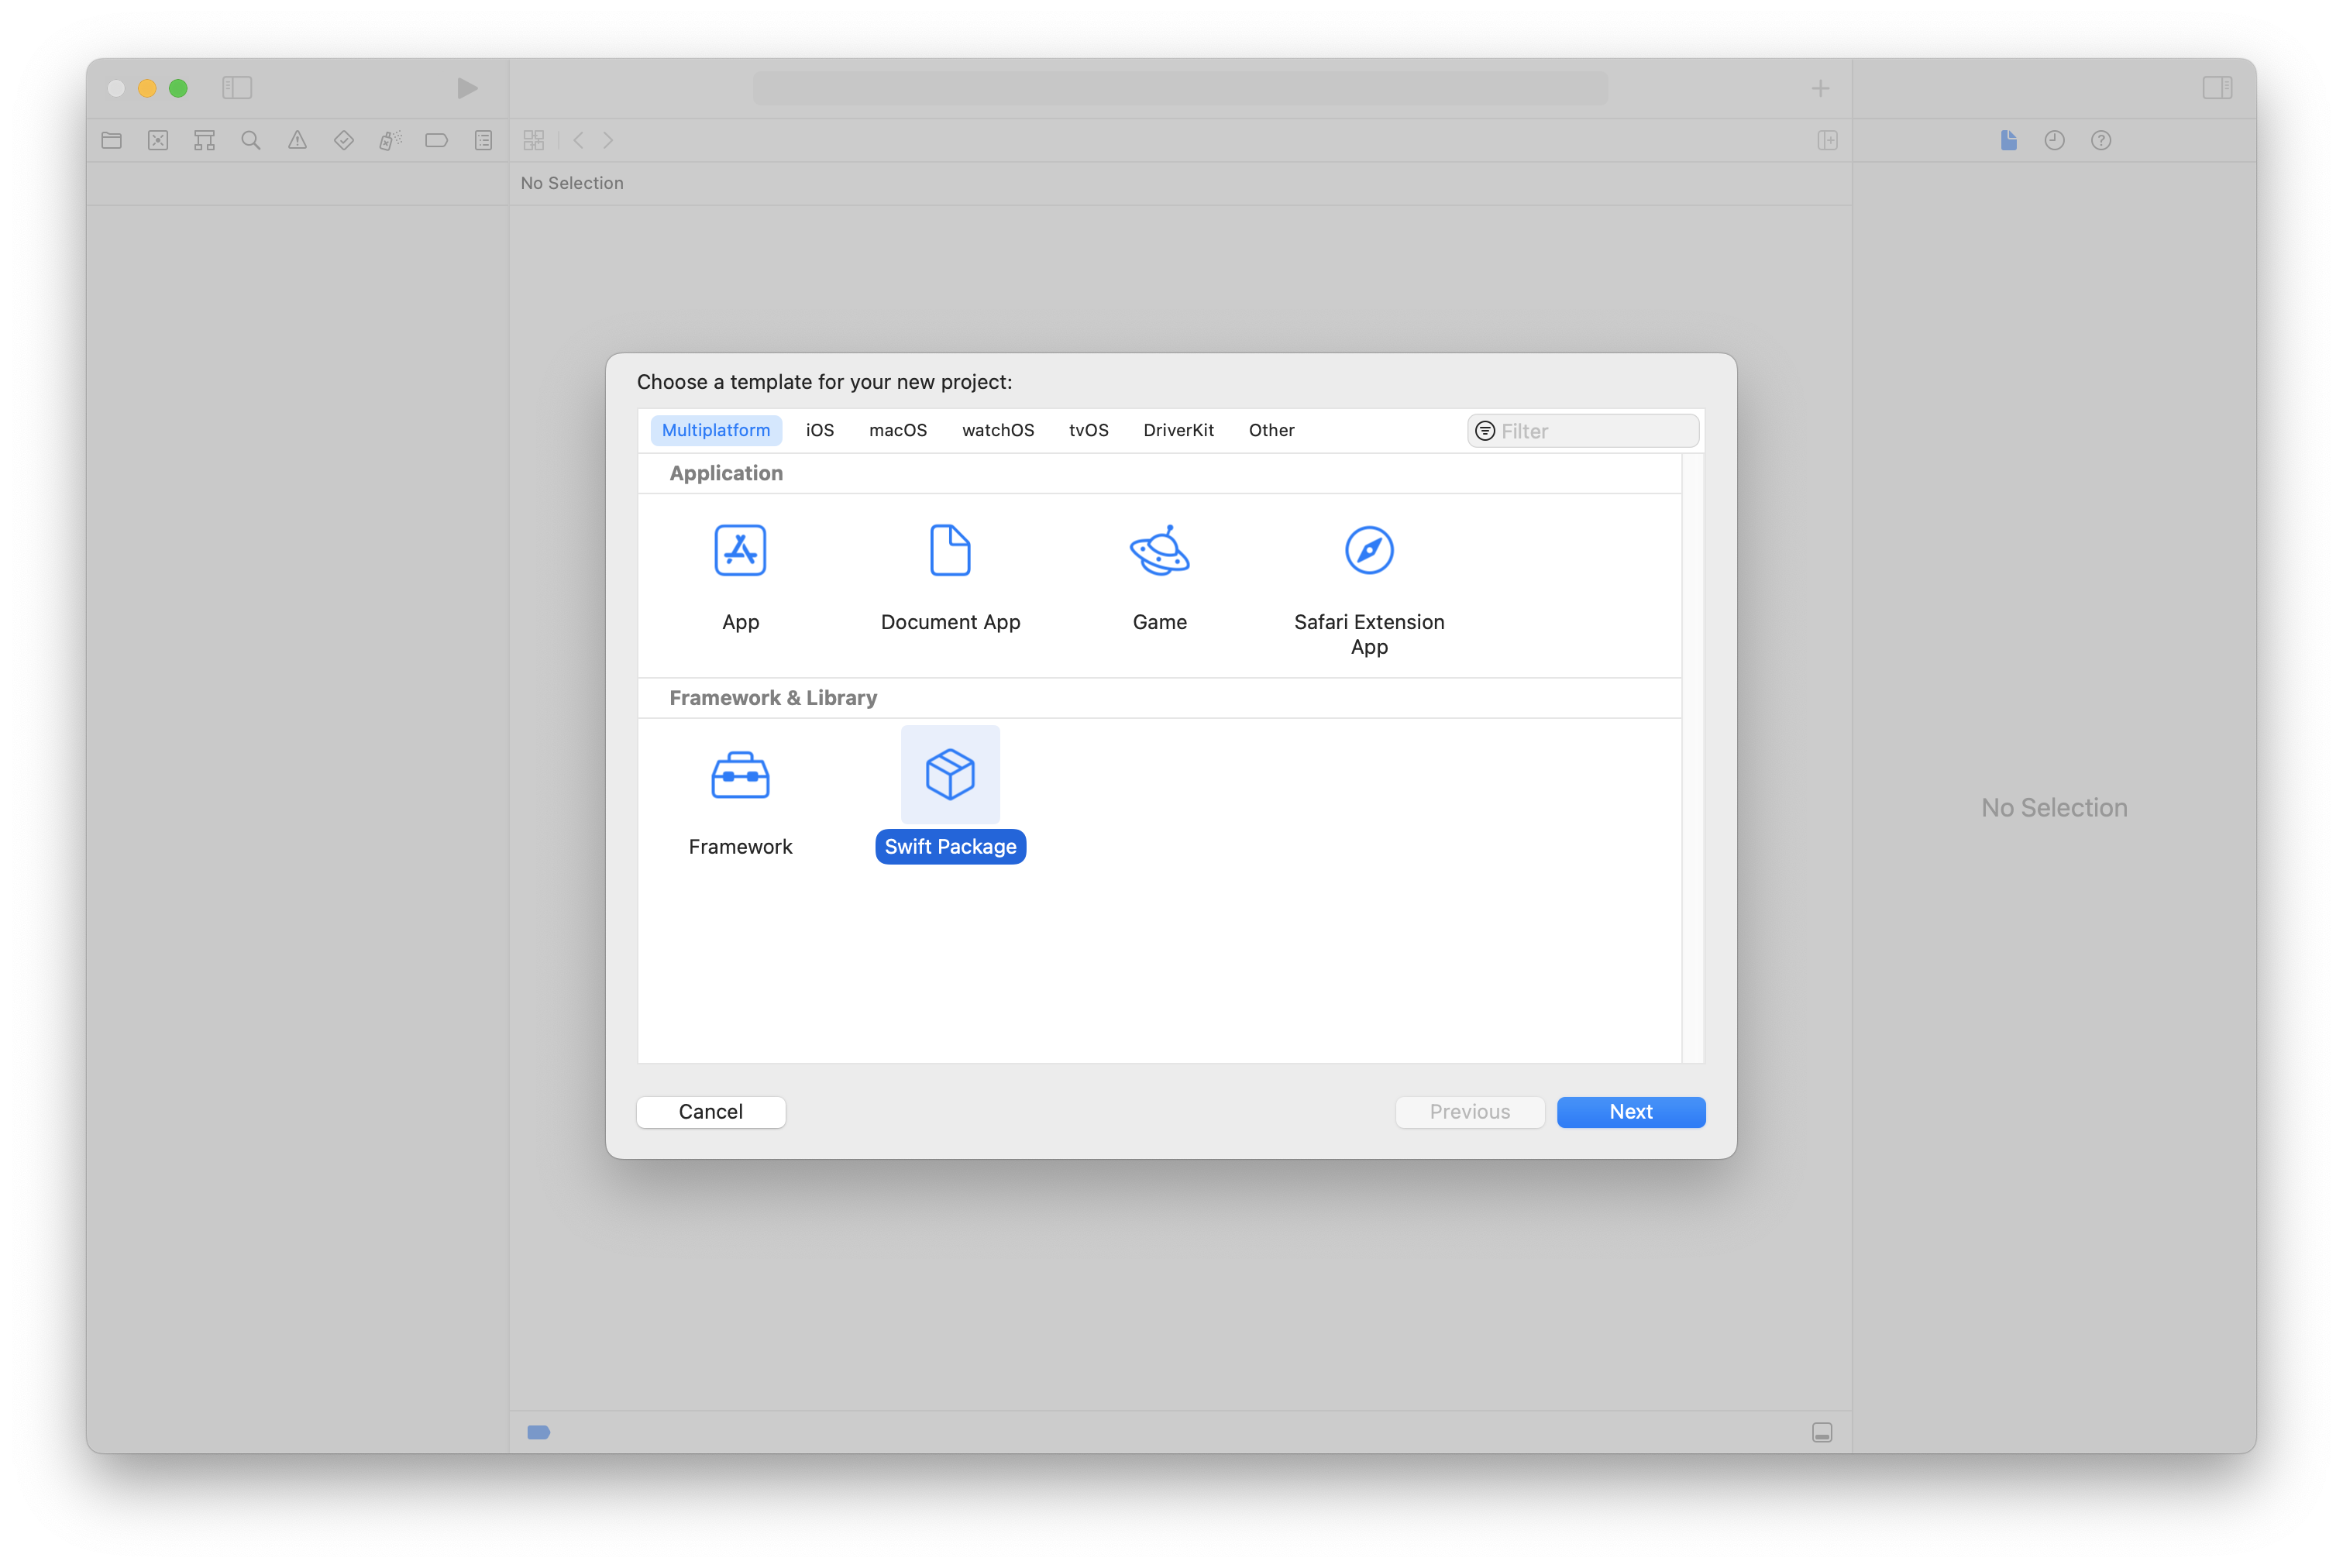Switch to the macOS tab
Screen dimensions: 2343x1568
point(897,430)
